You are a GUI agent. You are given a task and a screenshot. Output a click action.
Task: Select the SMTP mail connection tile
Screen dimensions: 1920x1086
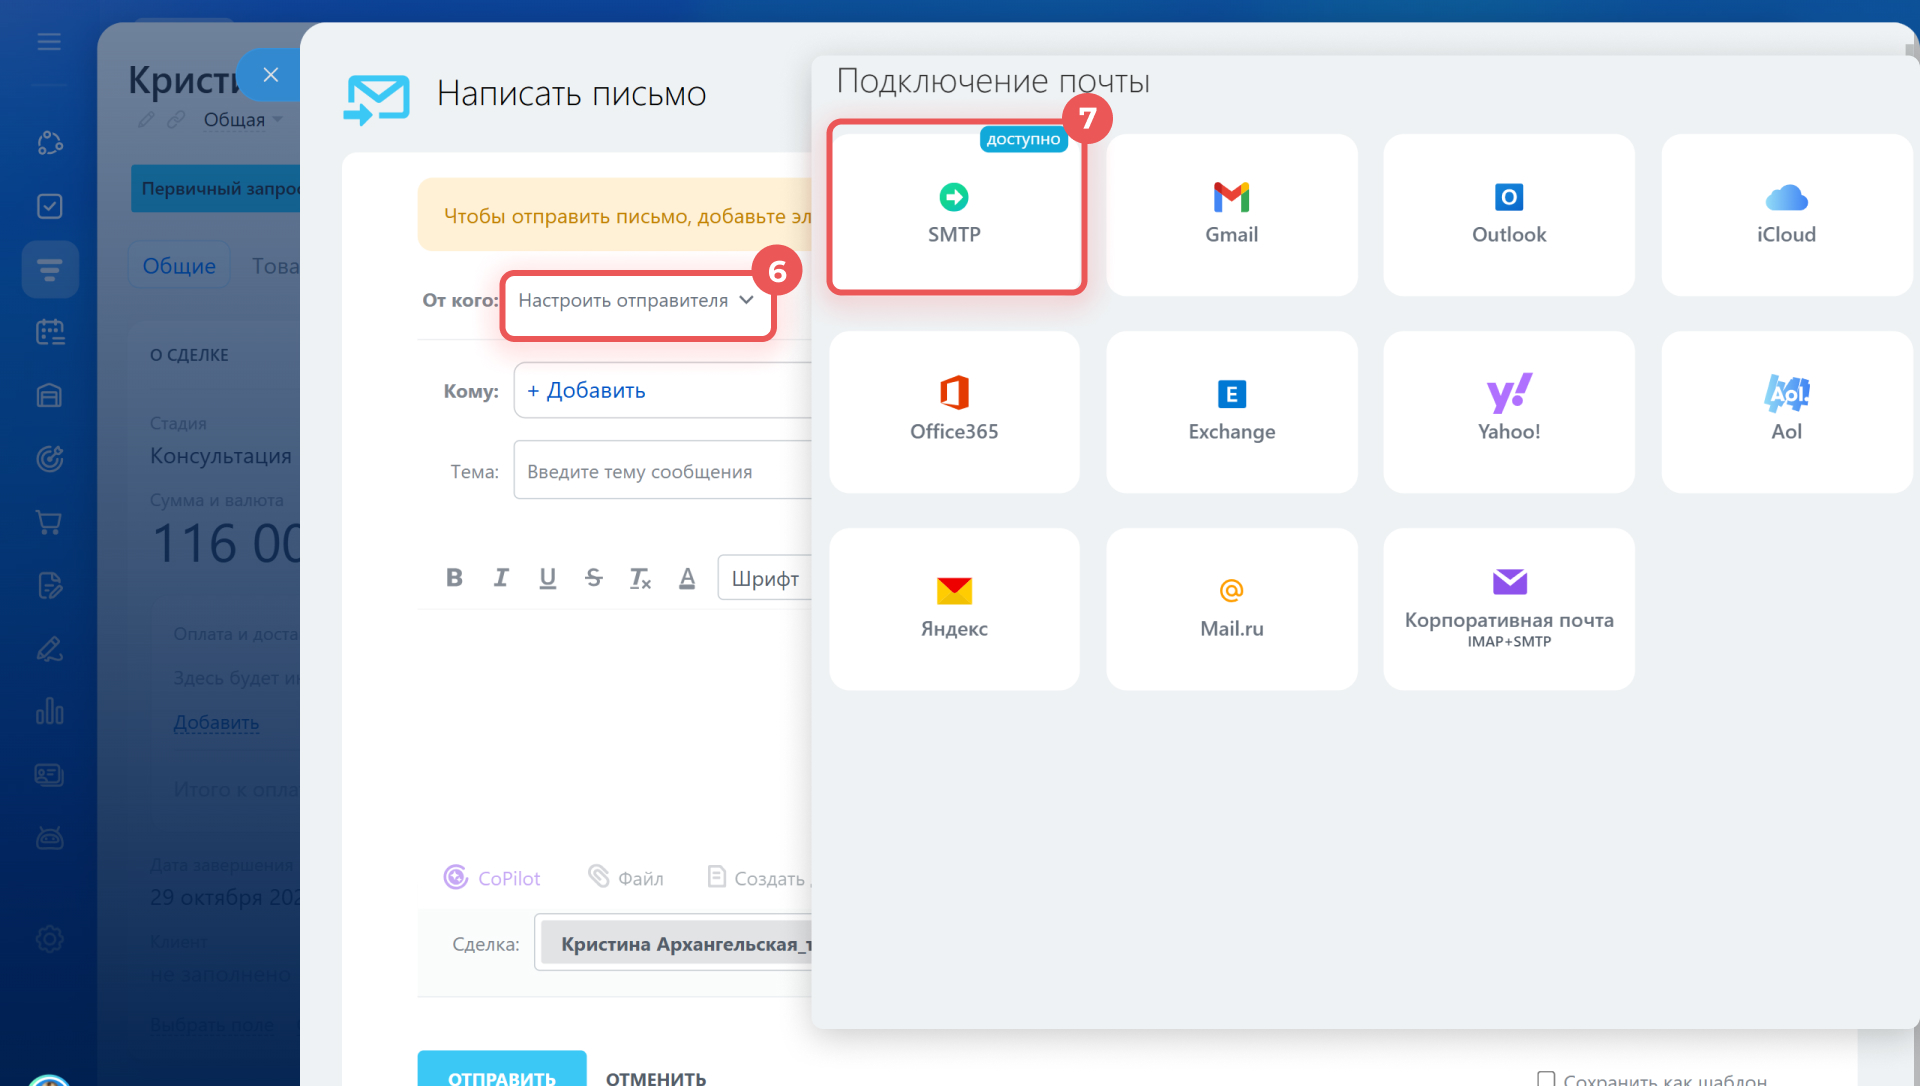954,212
